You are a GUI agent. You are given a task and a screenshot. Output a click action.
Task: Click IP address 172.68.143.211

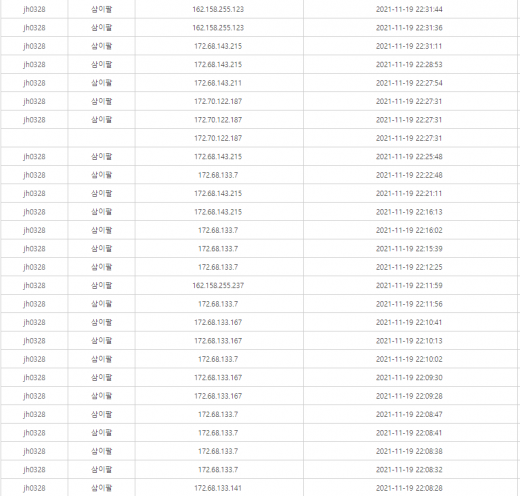point(218,83)
